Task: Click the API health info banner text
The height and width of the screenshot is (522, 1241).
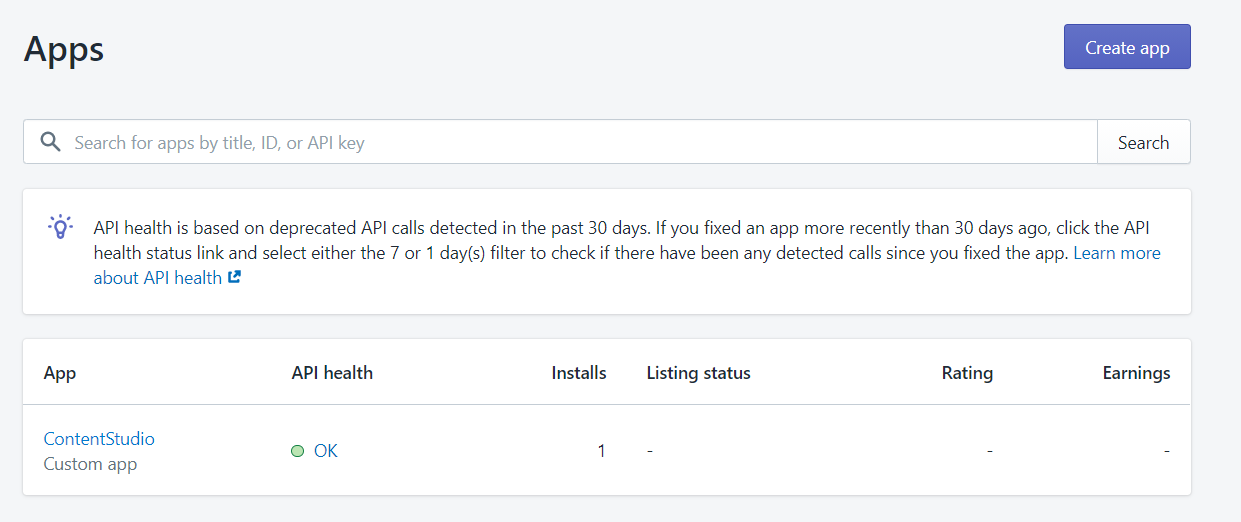Action: coord(627,252)
